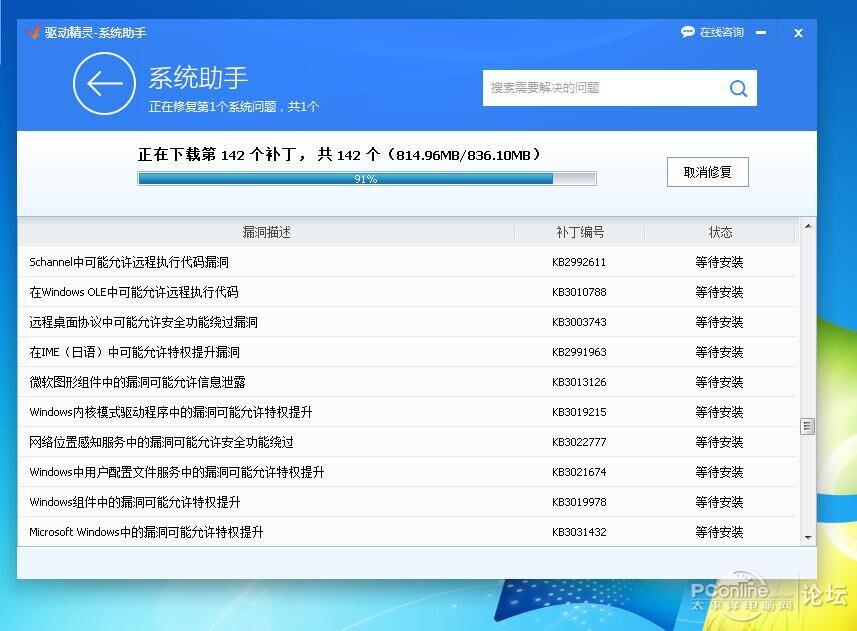The width and height of the screenshot is (857, 631).
Task: Click the 91% download progress bar
Action: [x=367, y=179]
